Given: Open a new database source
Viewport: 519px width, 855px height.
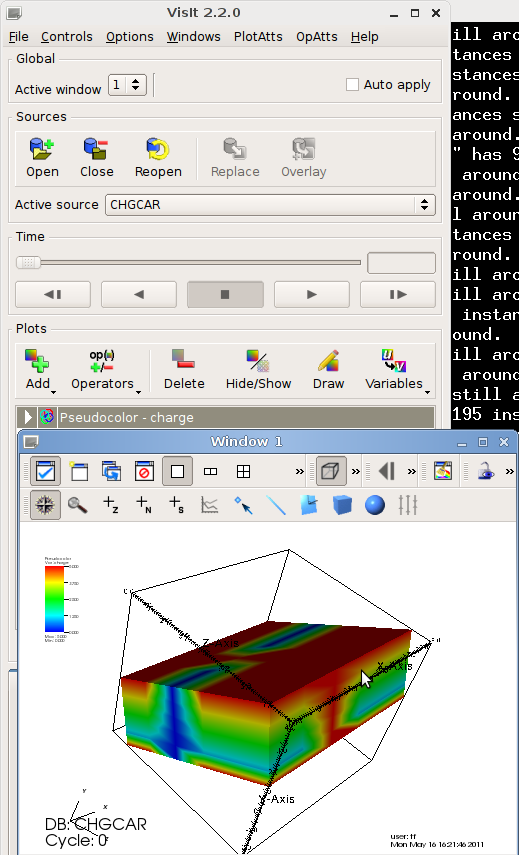Looking at the screenshot, I should click(42, 157).
